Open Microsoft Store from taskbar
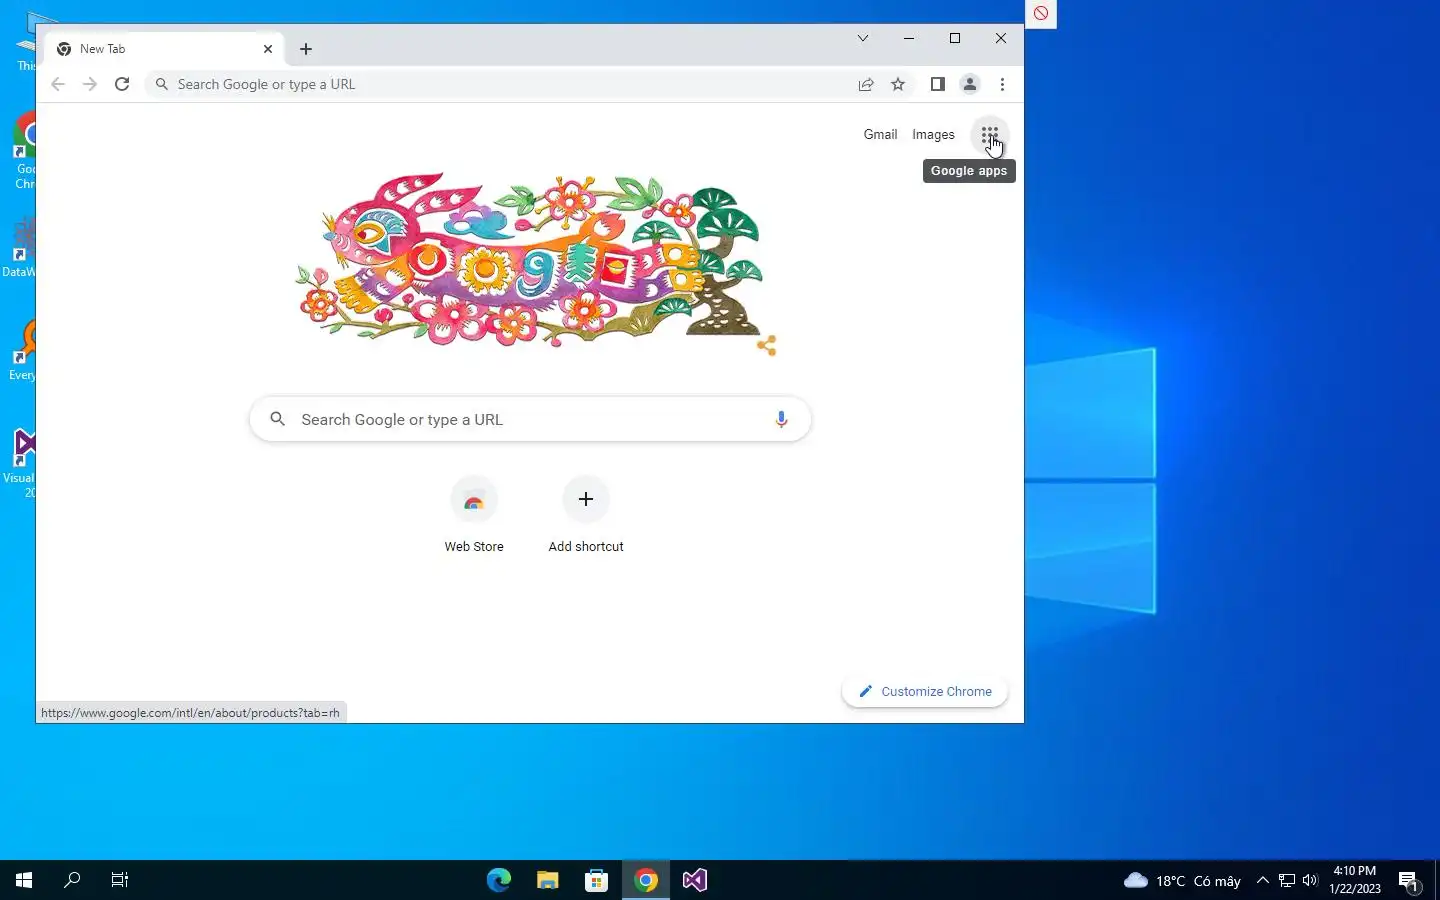This screenshot has height=900, width=1440. pyautogui.click(x=596, y=880)
